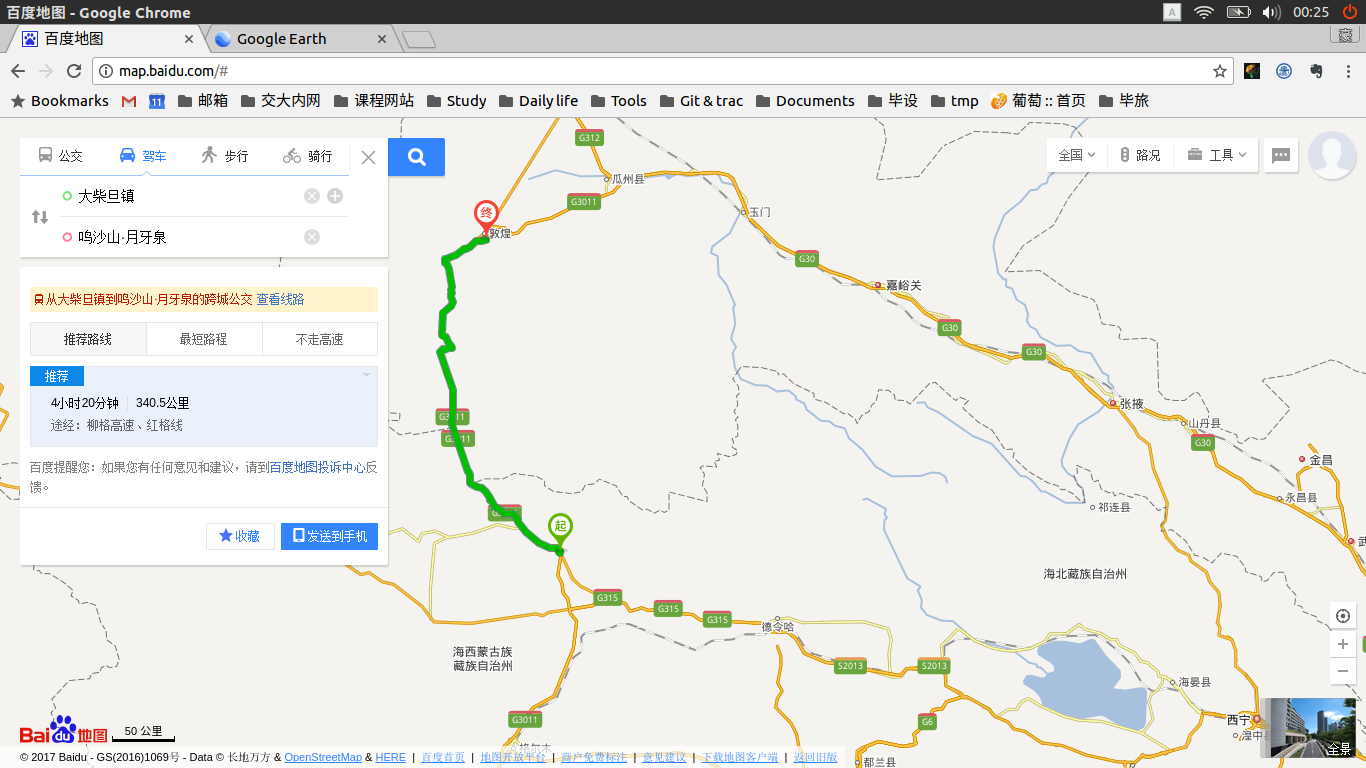Open the 工具 tools dropdown

click(1217, 155)
